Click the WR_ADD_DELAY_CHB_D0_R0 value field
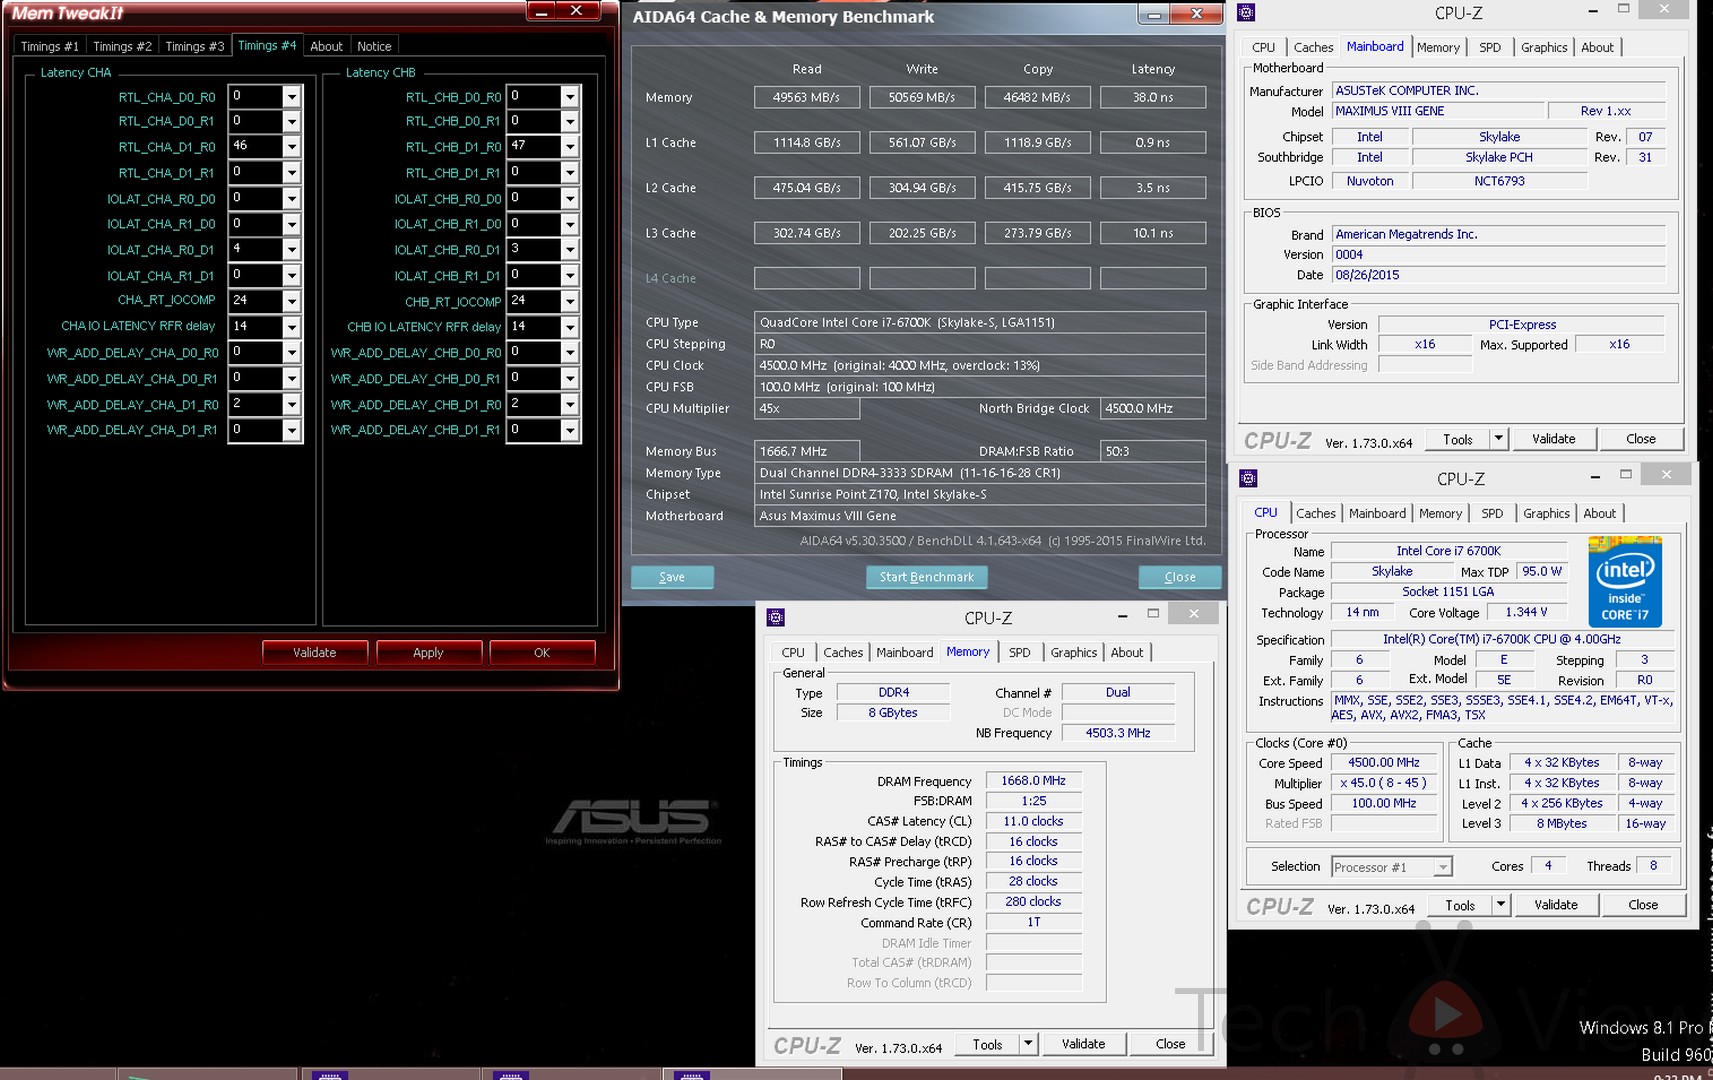This screenshot has height=1080, width=1713. click(533, 352)
